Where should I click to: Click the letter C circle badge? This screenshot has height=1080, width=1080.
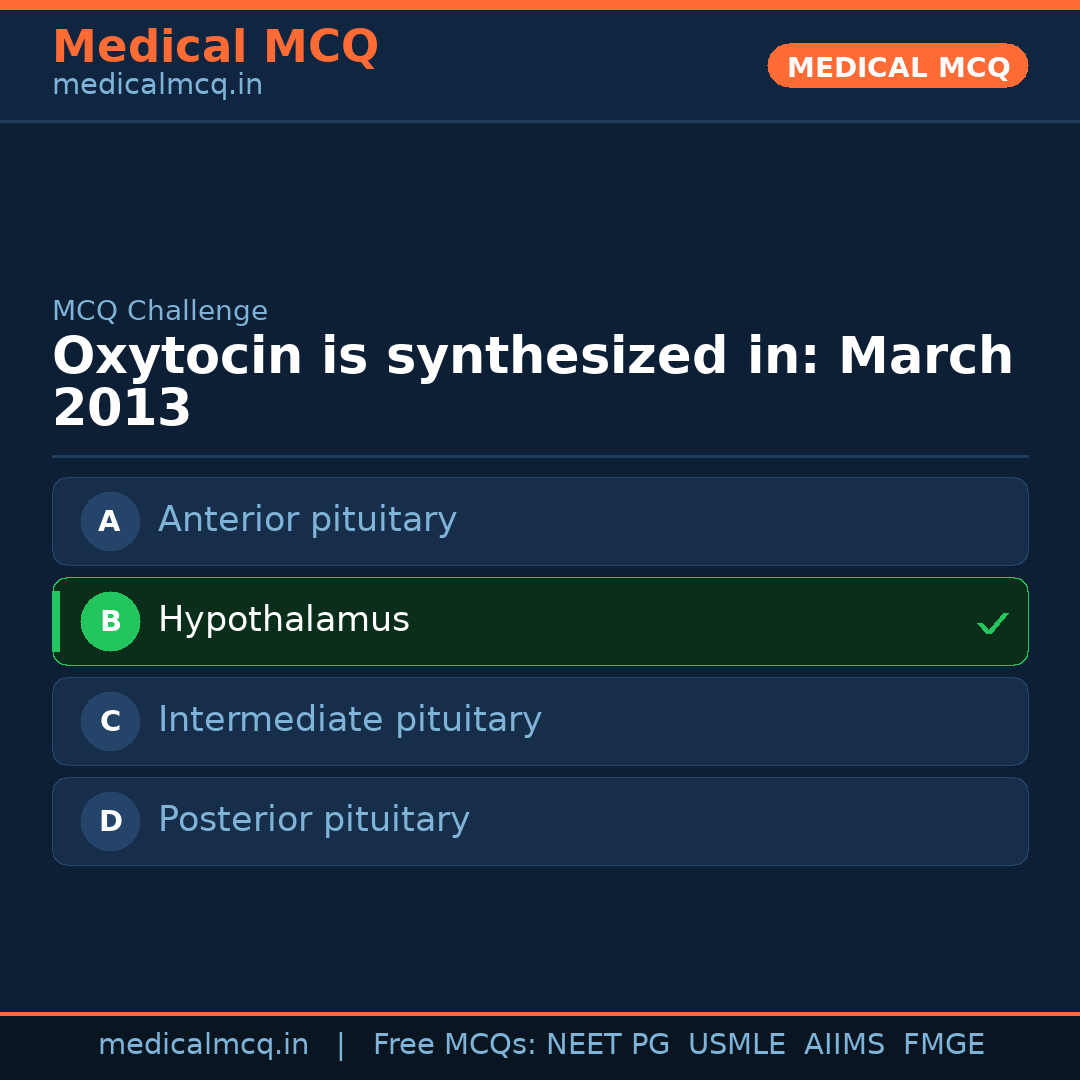pos(110,721)
